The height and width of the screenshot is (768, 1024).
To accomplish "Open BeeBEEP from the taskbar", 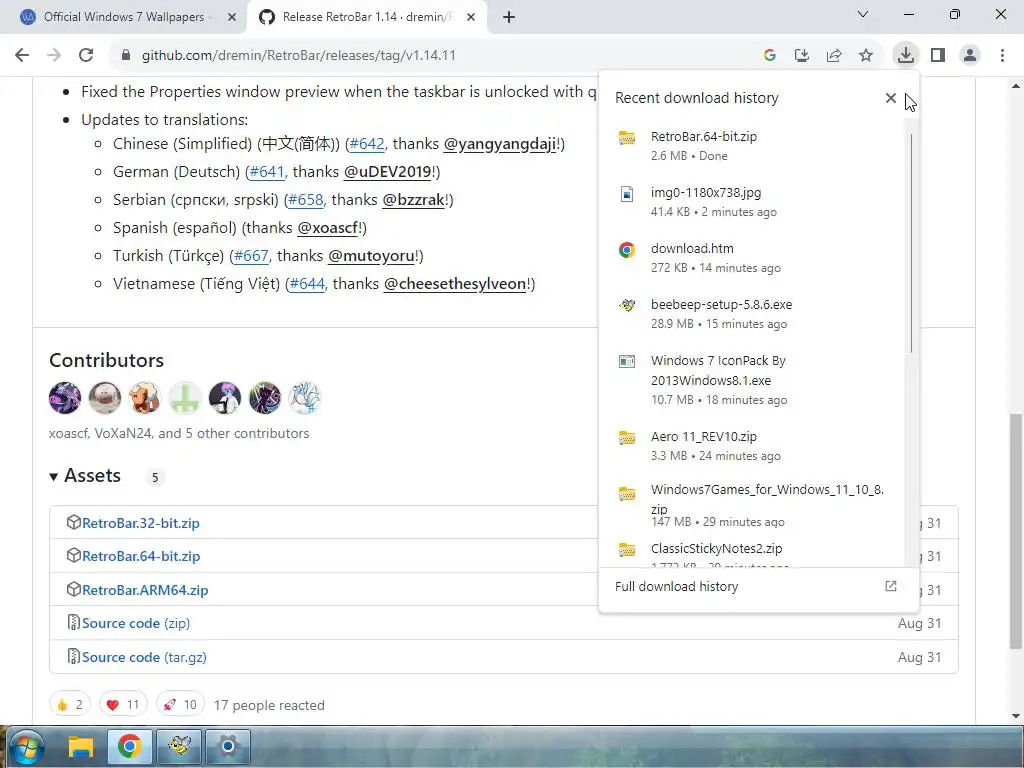I will 179,746.
